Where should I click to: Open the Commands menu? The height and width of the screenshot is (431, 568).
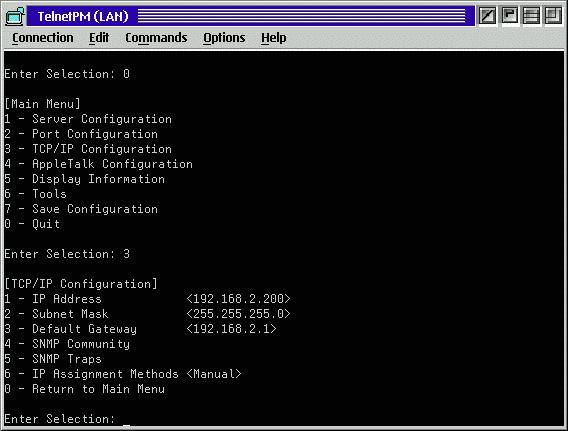(x=156, y=38)
